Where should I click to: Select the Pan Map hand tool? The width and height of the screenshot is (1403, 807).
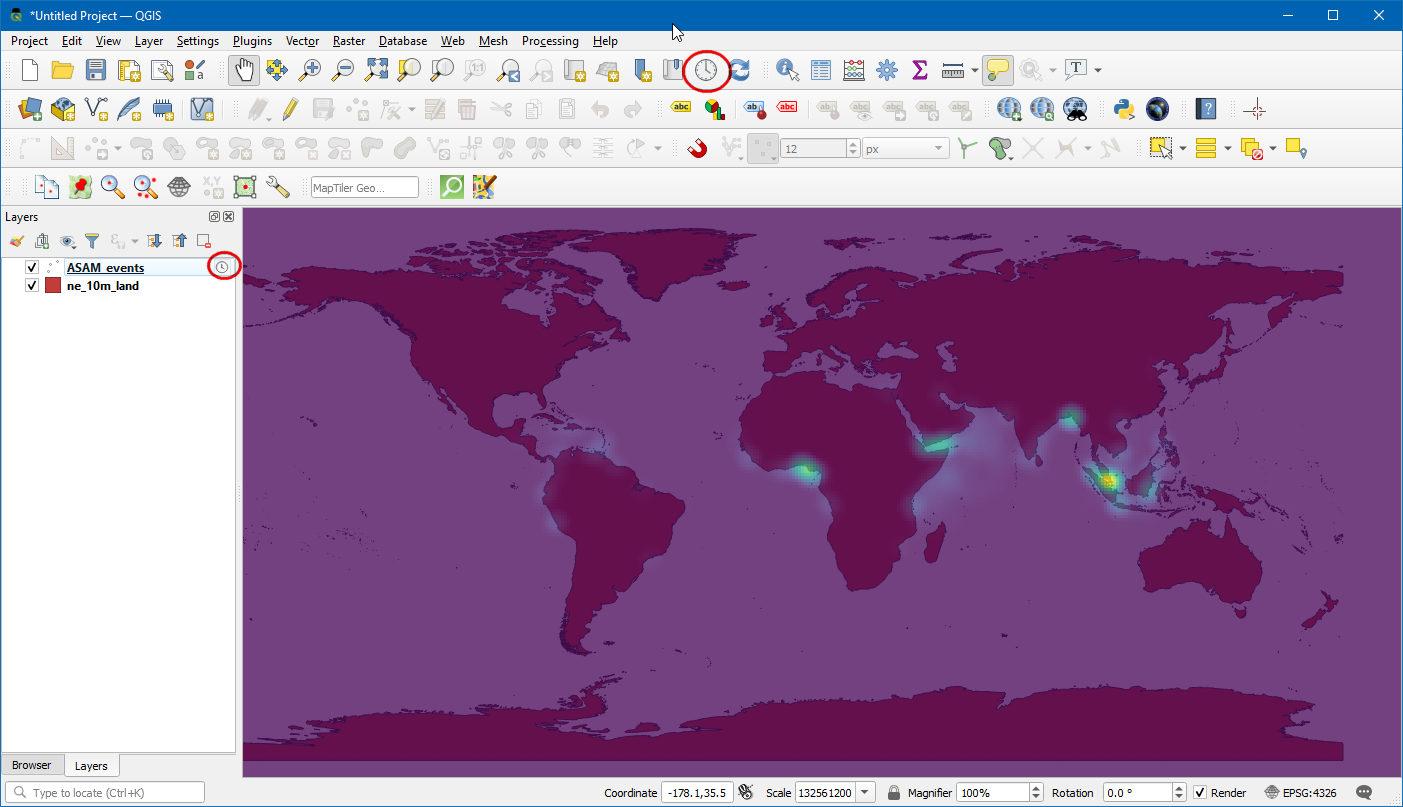[x=244, y=70]
